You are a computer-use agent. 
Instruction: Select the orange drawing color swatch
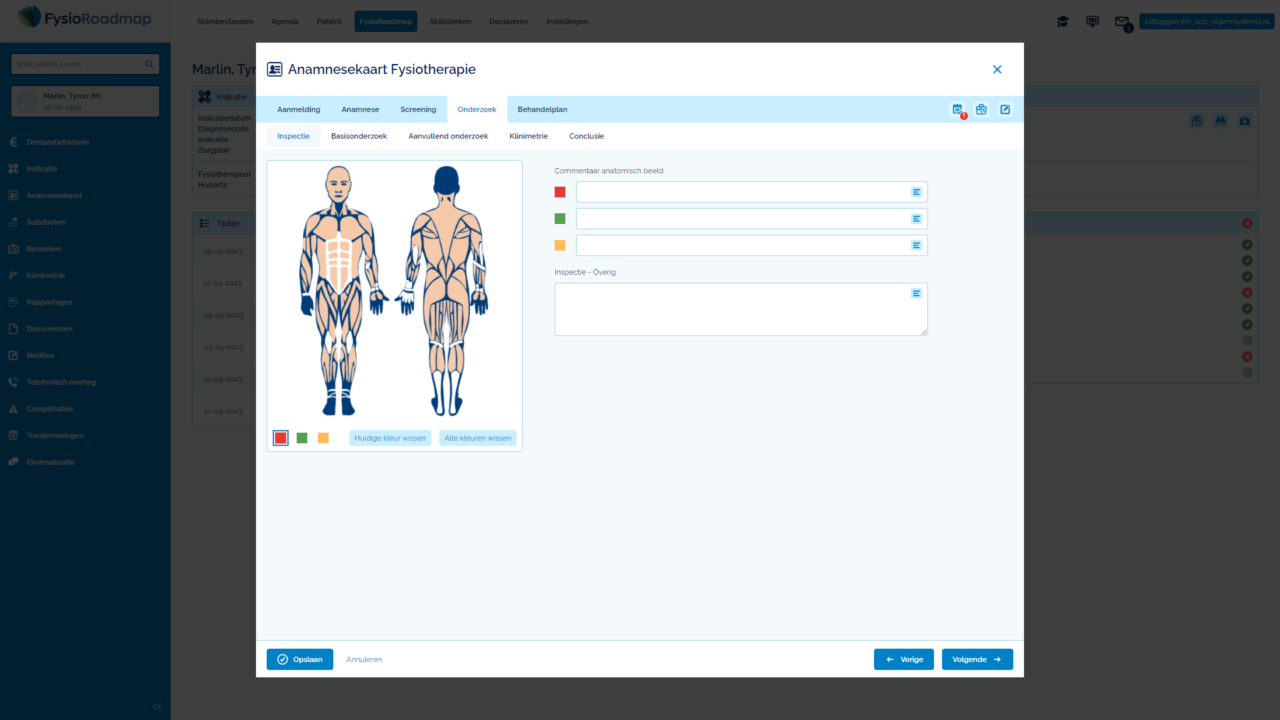click(x=323, y=438)
